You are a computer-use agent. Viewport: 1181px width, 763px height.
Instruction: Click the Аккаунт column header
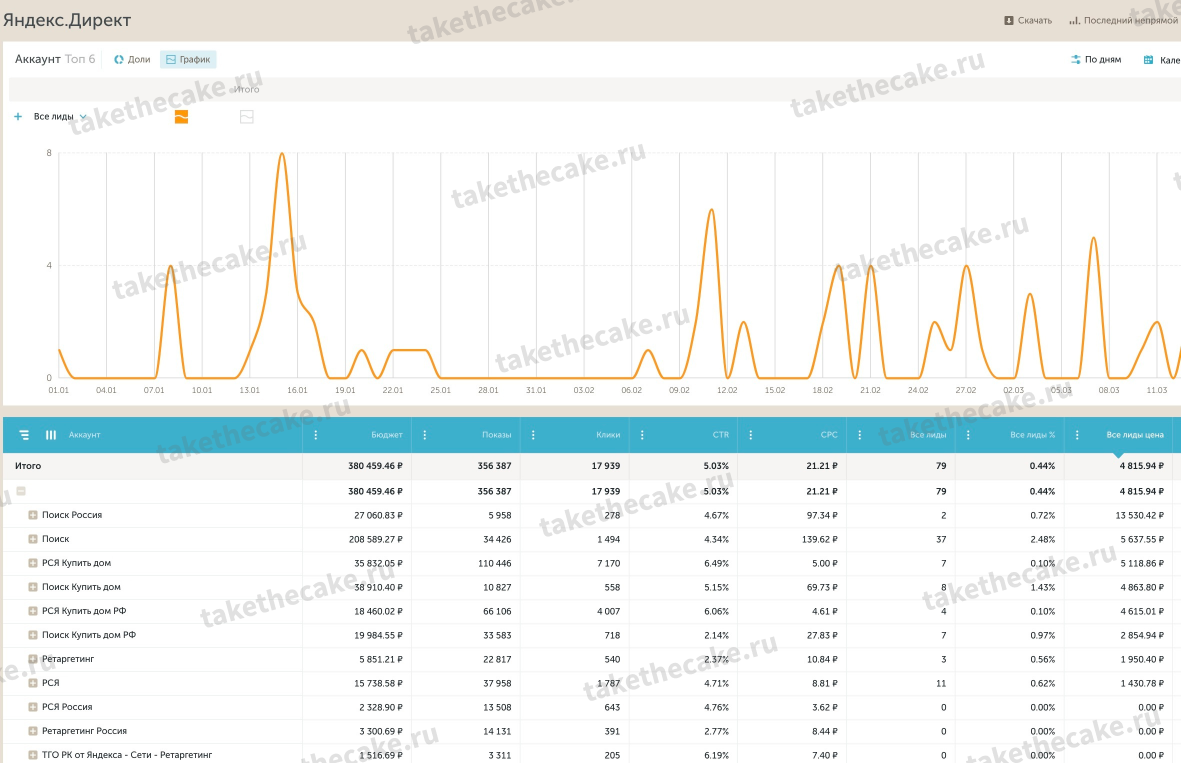pyautogui.click(x=84, y=435)
